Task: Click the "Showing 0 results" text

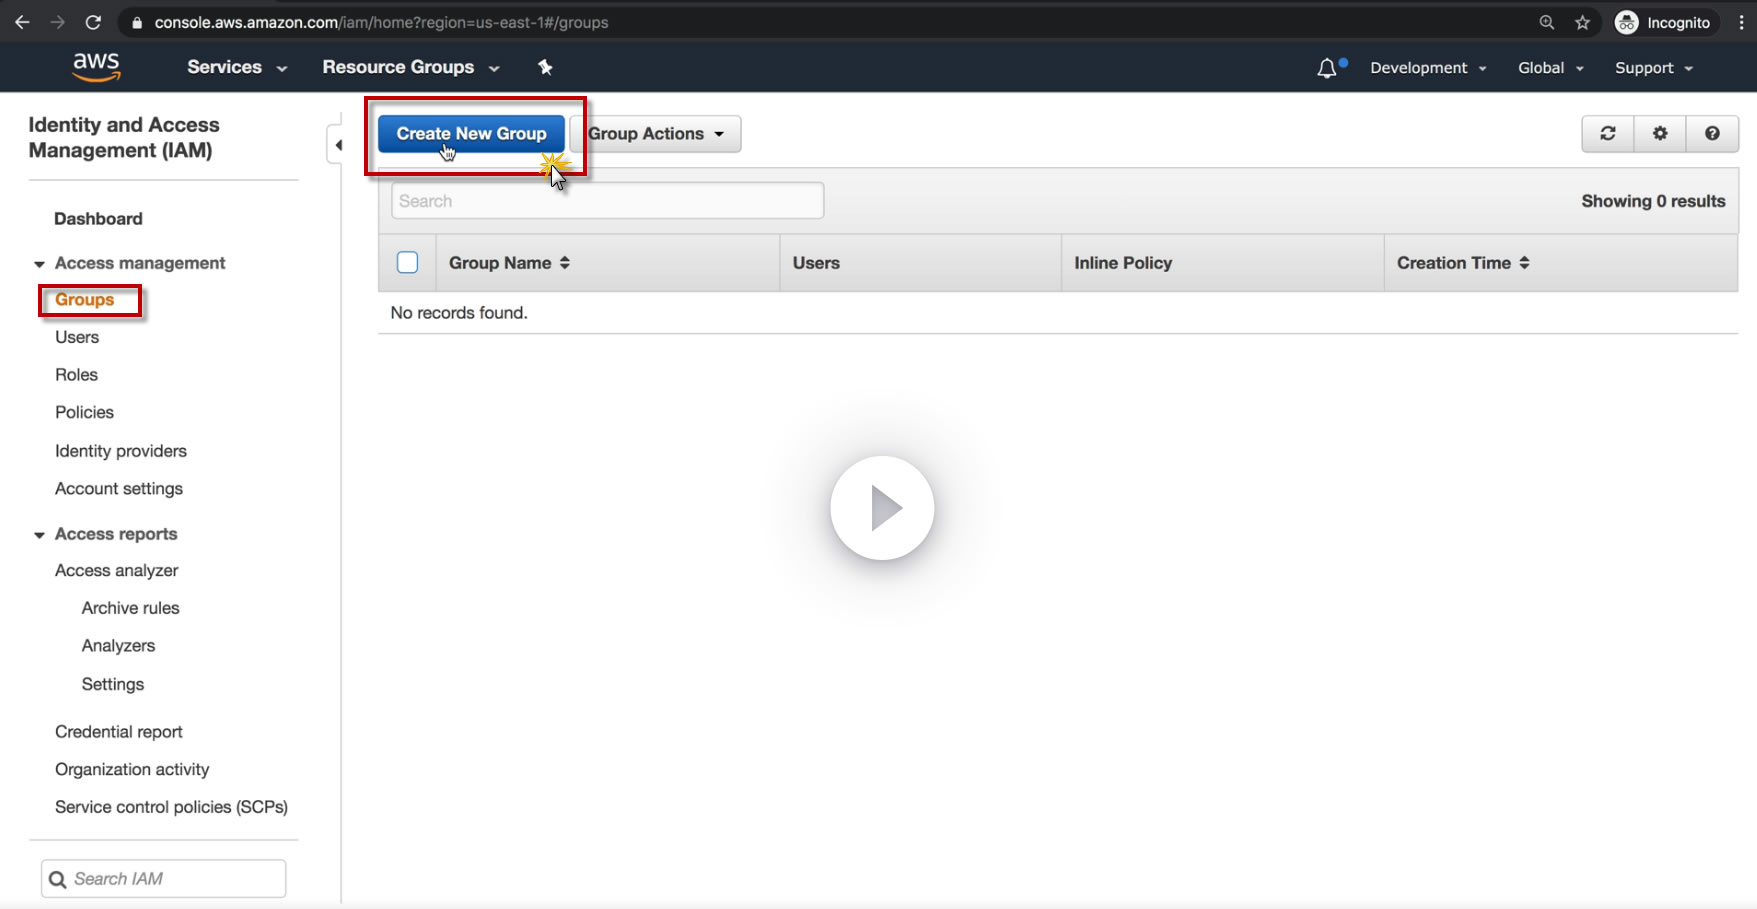Action: point(1653,201)
